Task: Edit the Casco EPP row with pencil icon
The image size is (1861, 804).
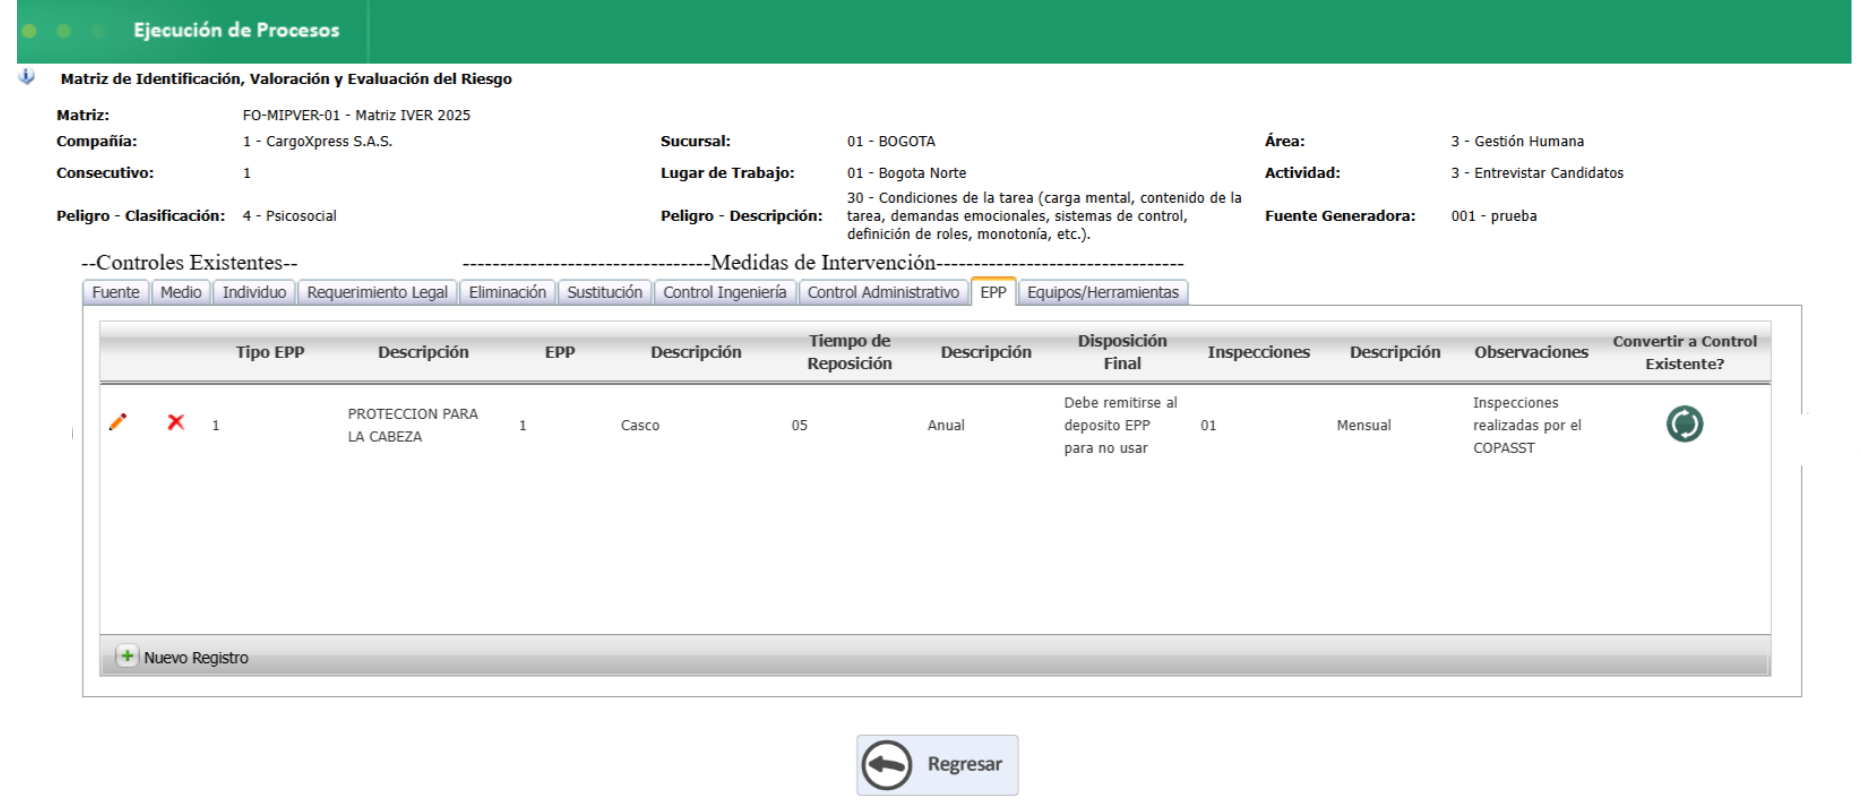Action: [x=118, y=422]
